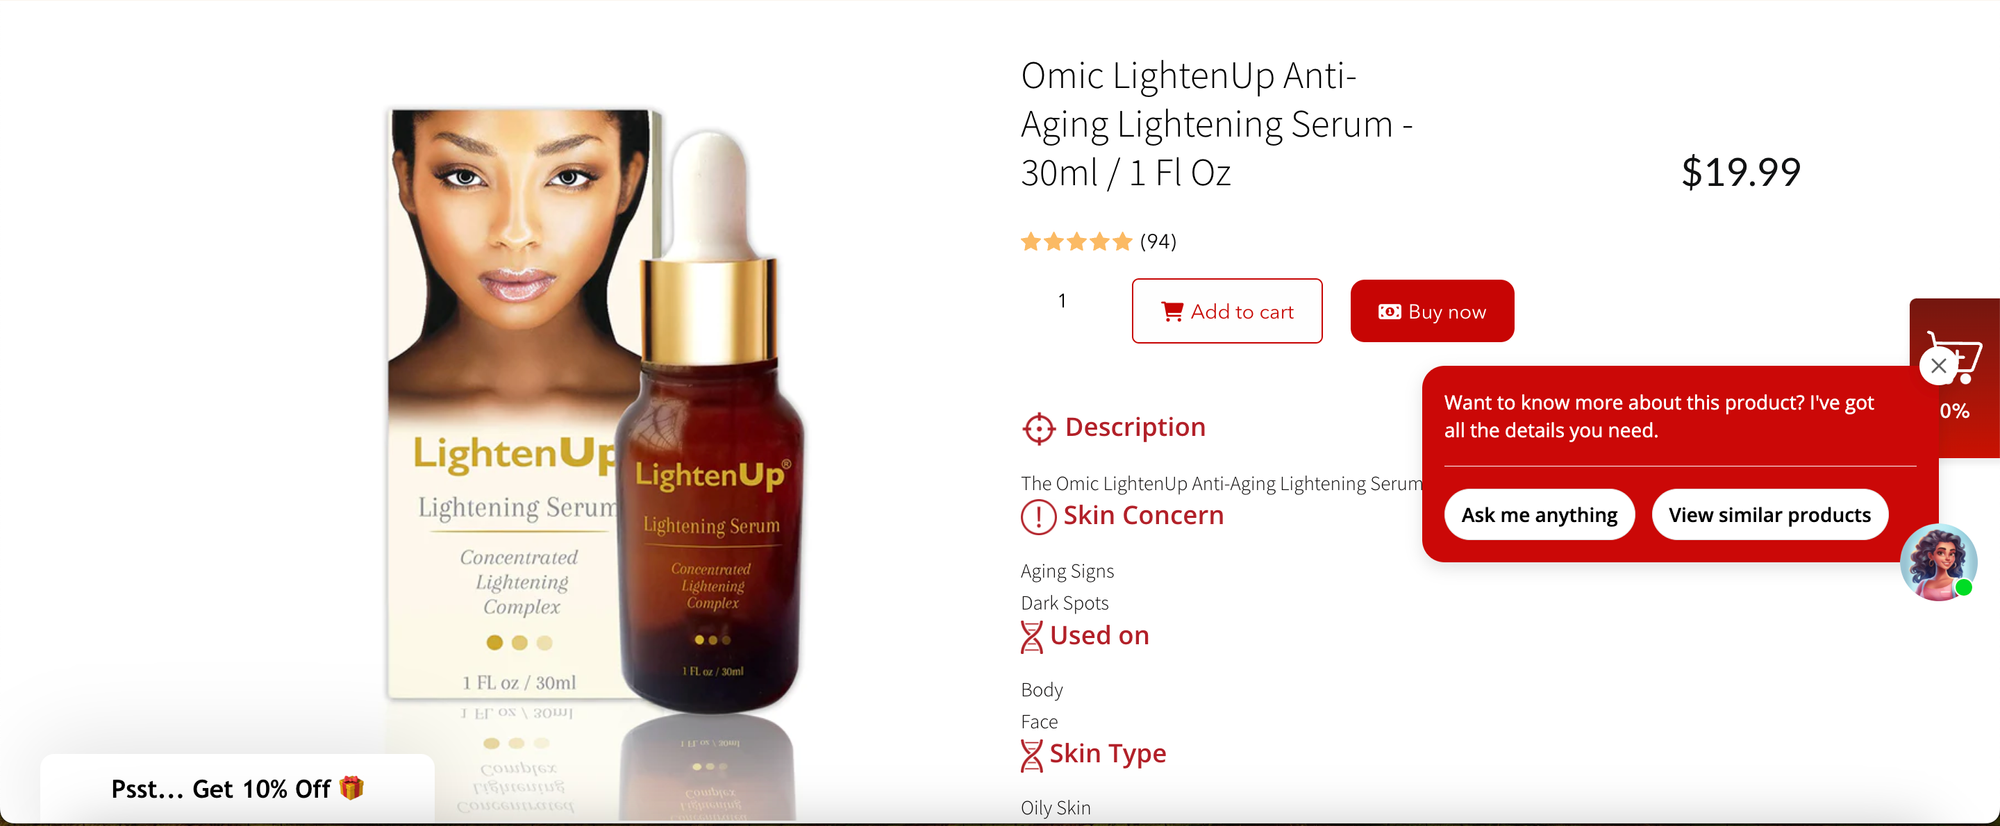The image size is (2000, 826).
Task: Click the money icon in Buy now
Action: (x=1389, y=312)
